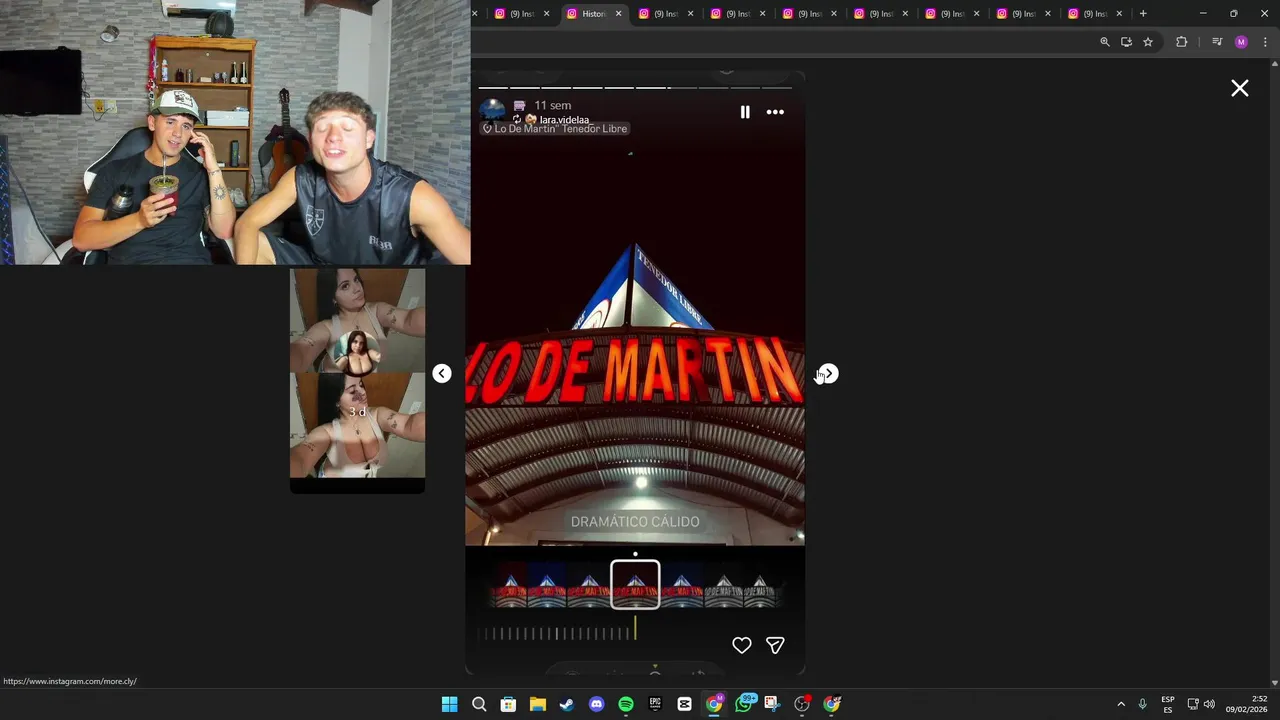This screenshot has width=1280, height=720.
Task: Open Spotify from the taskbar
Action: (x=626, y=704)
